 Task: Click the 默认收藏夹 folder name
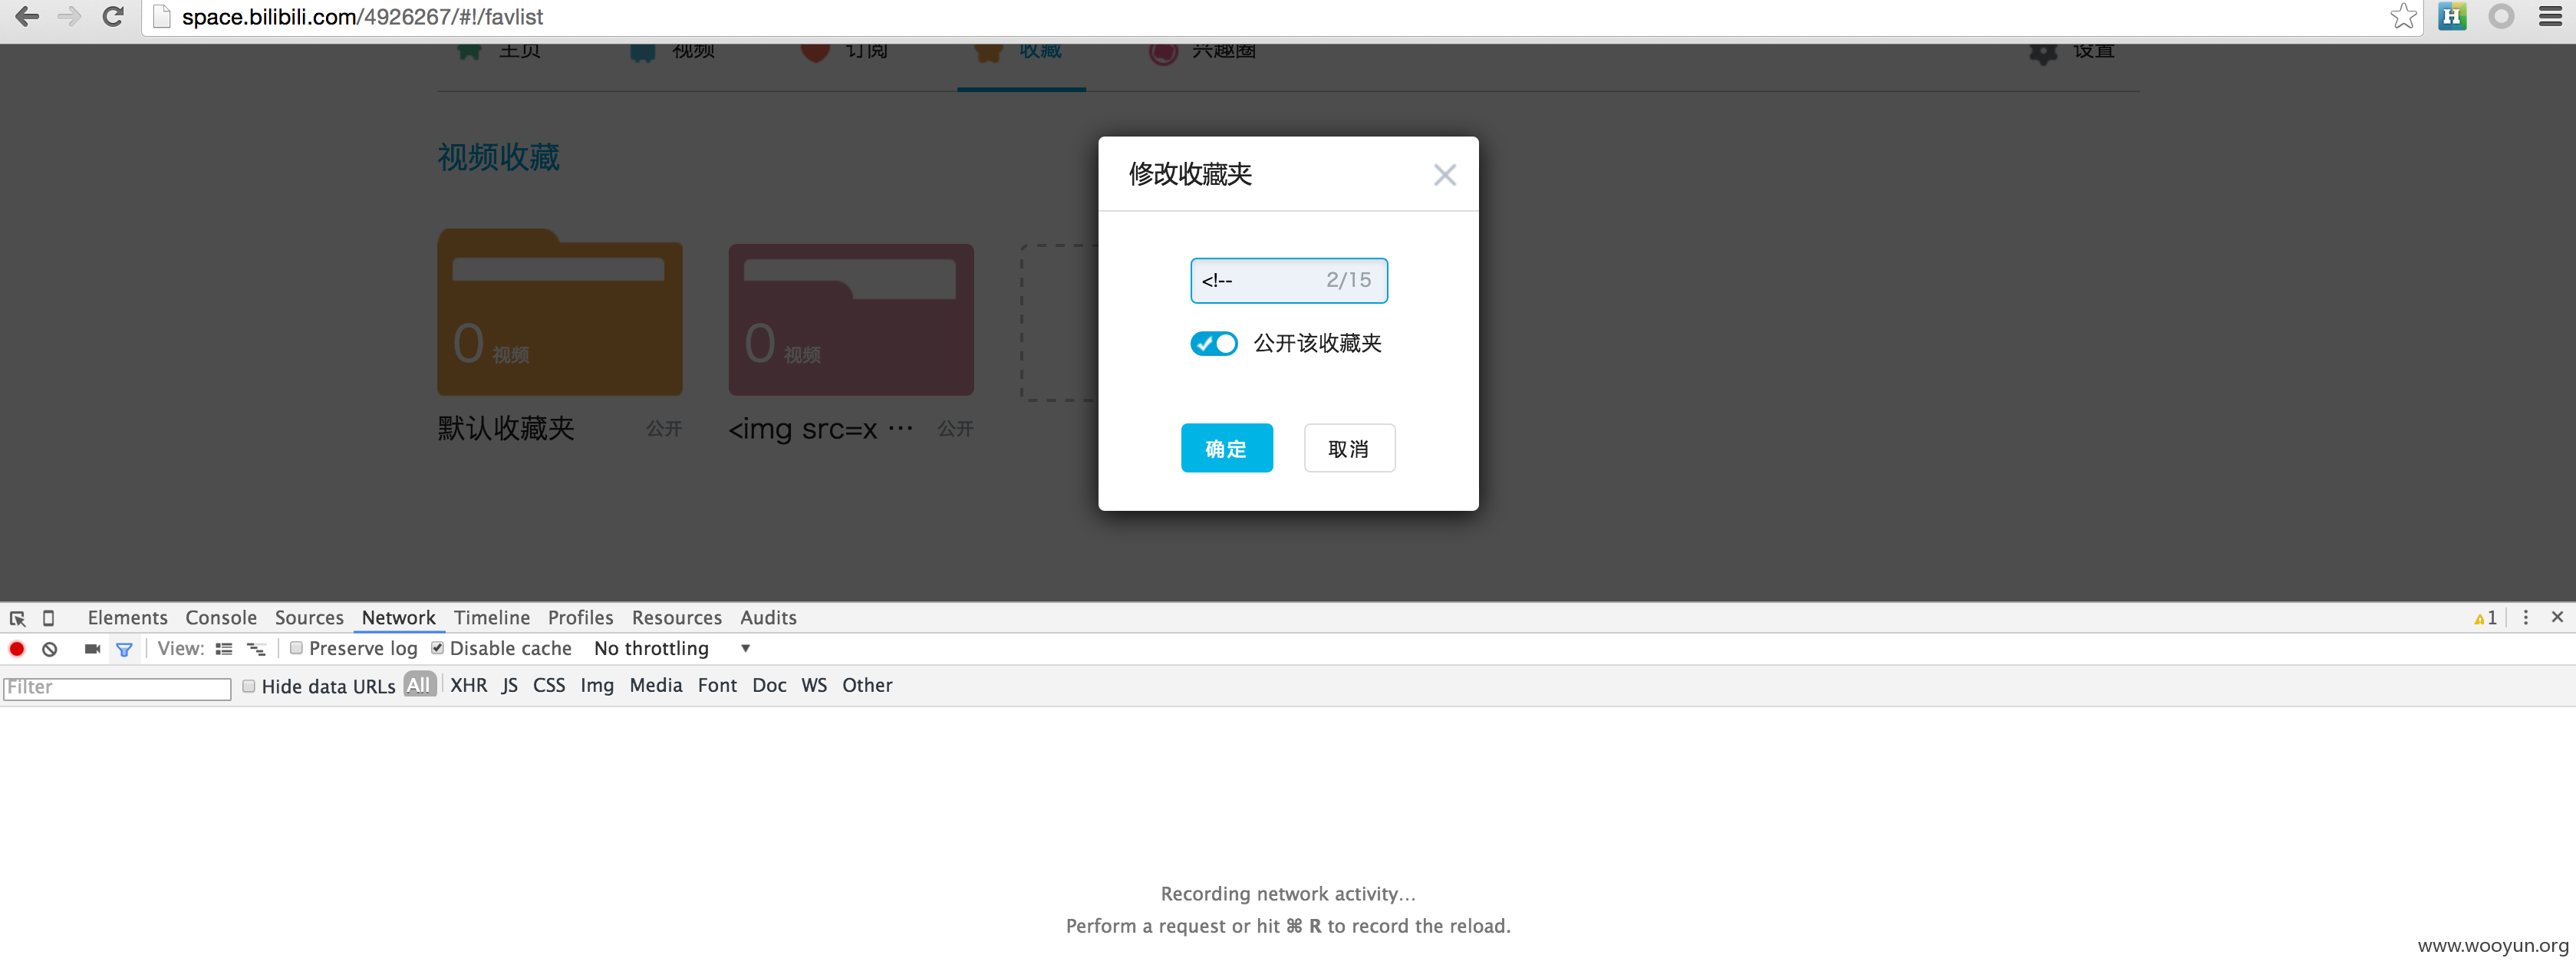coord(506,429)
